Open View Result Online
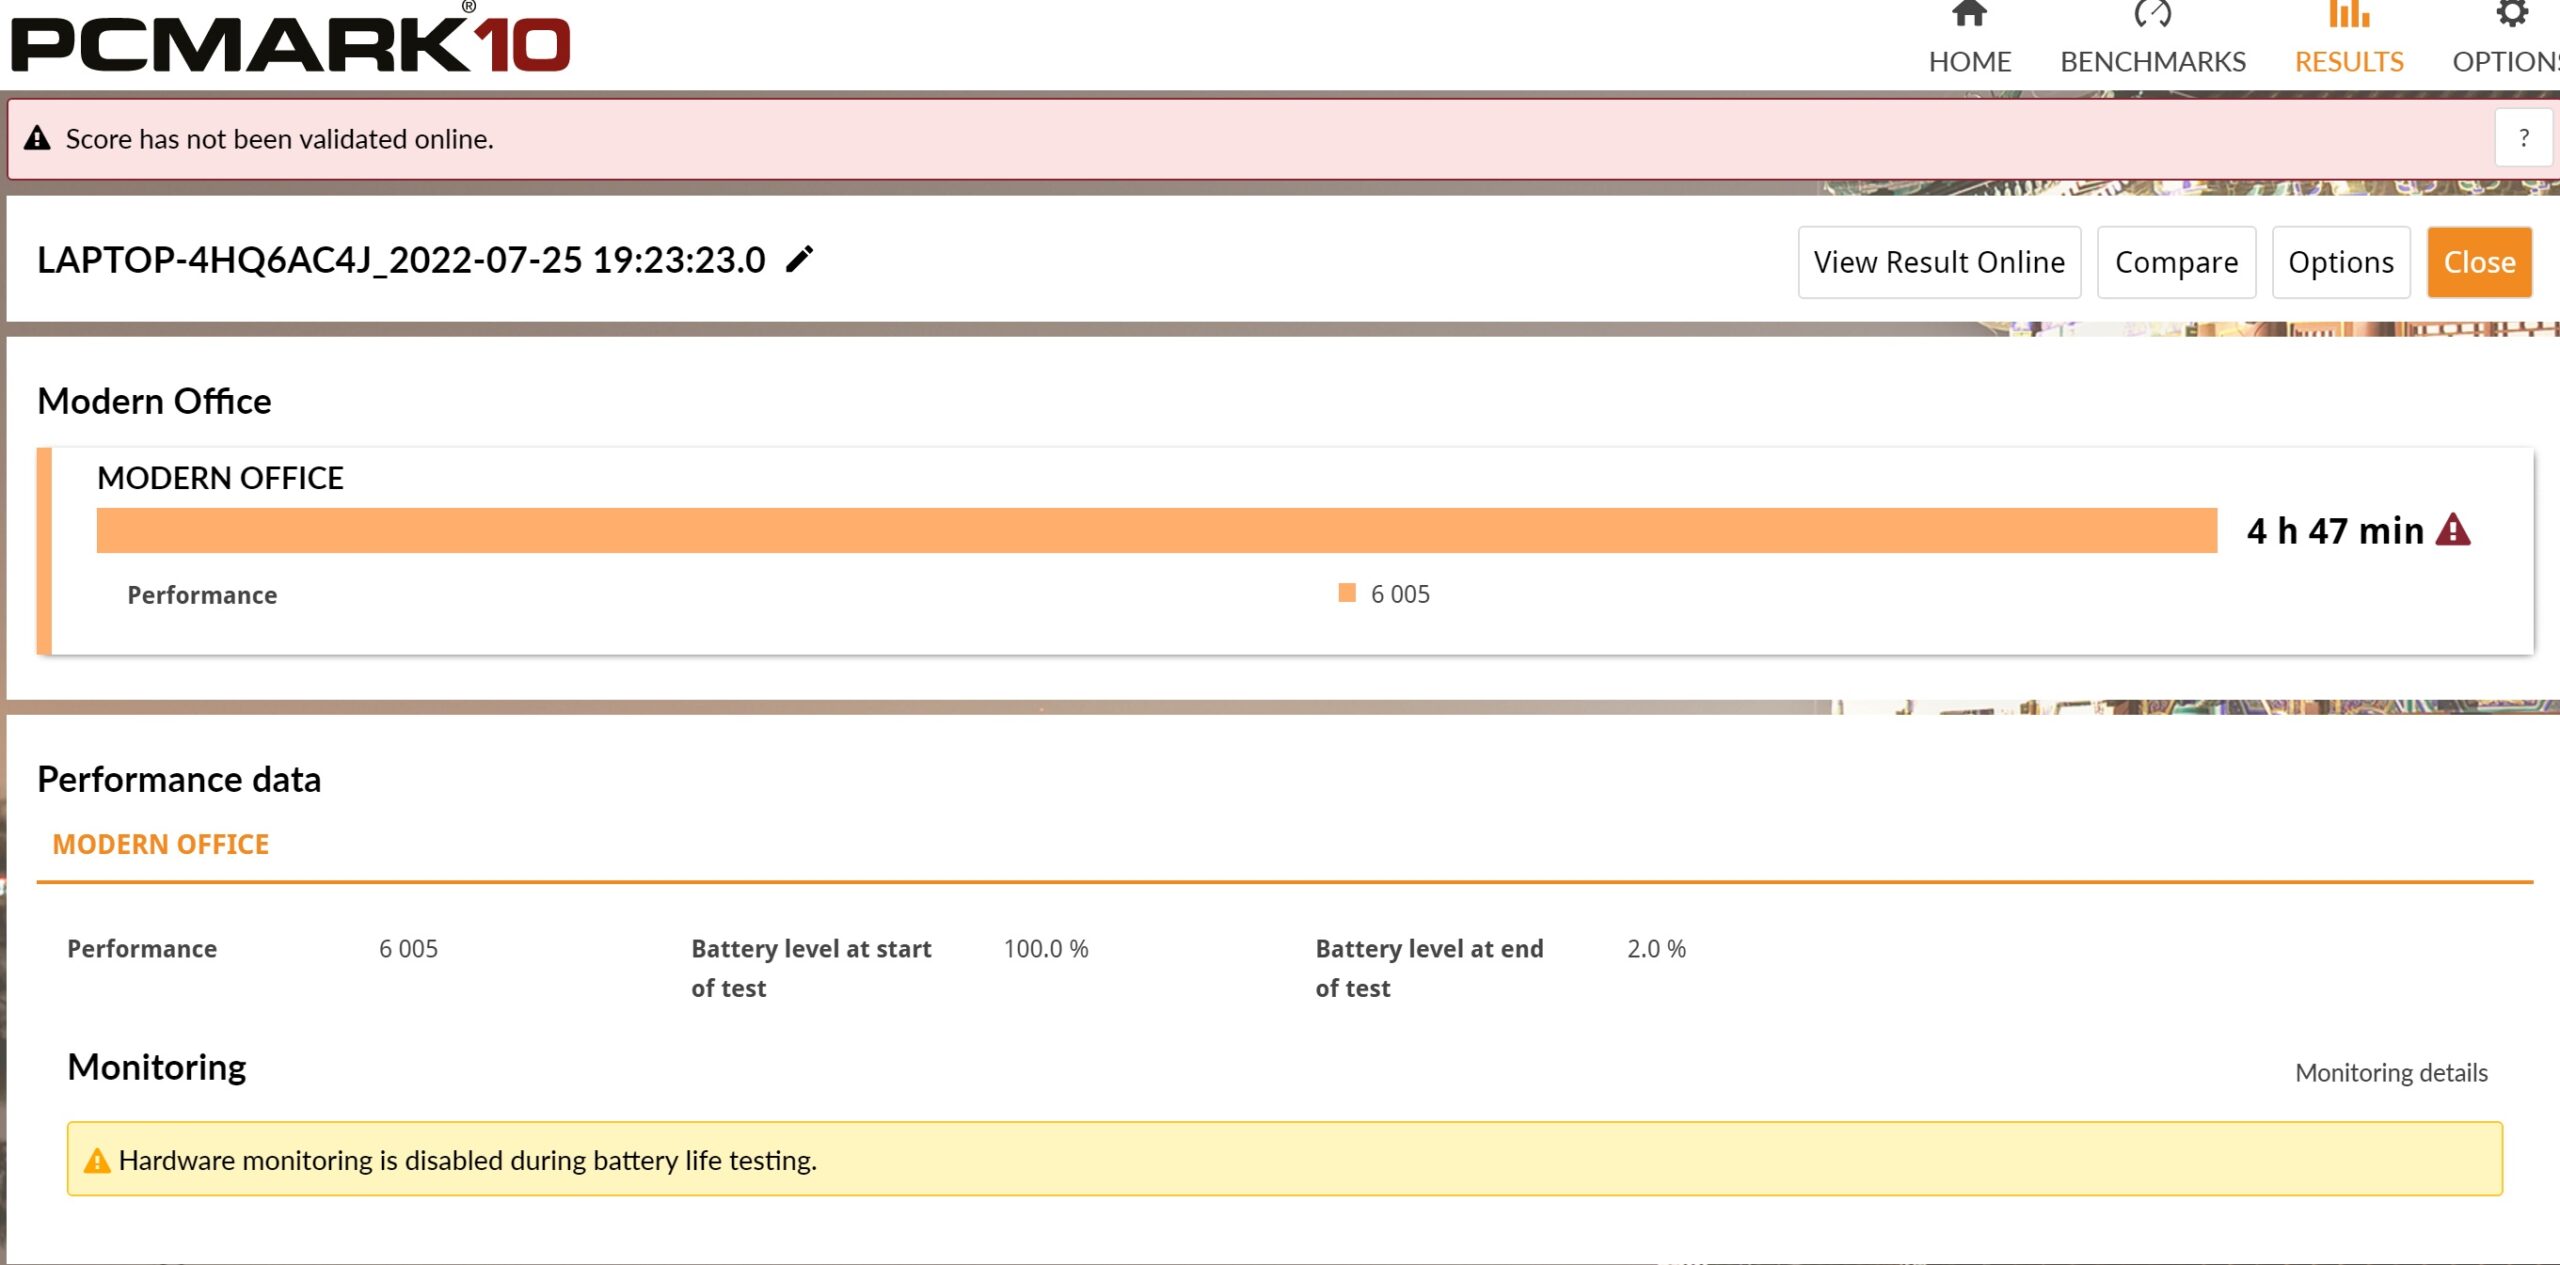The height and width of the screenshot is (1265, 2560). [x=1939, y=262]
